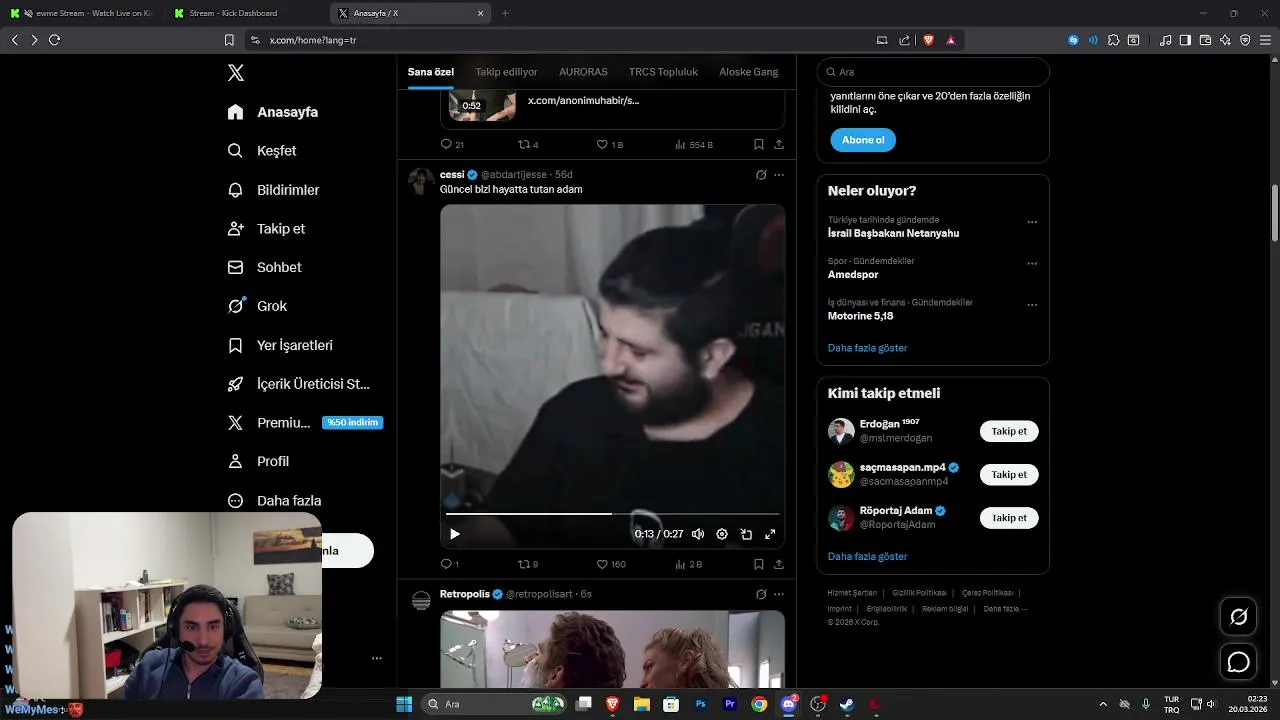Click the Abone ol button
The width and height of the screenshot is (1280, 720).
point(863,140)
